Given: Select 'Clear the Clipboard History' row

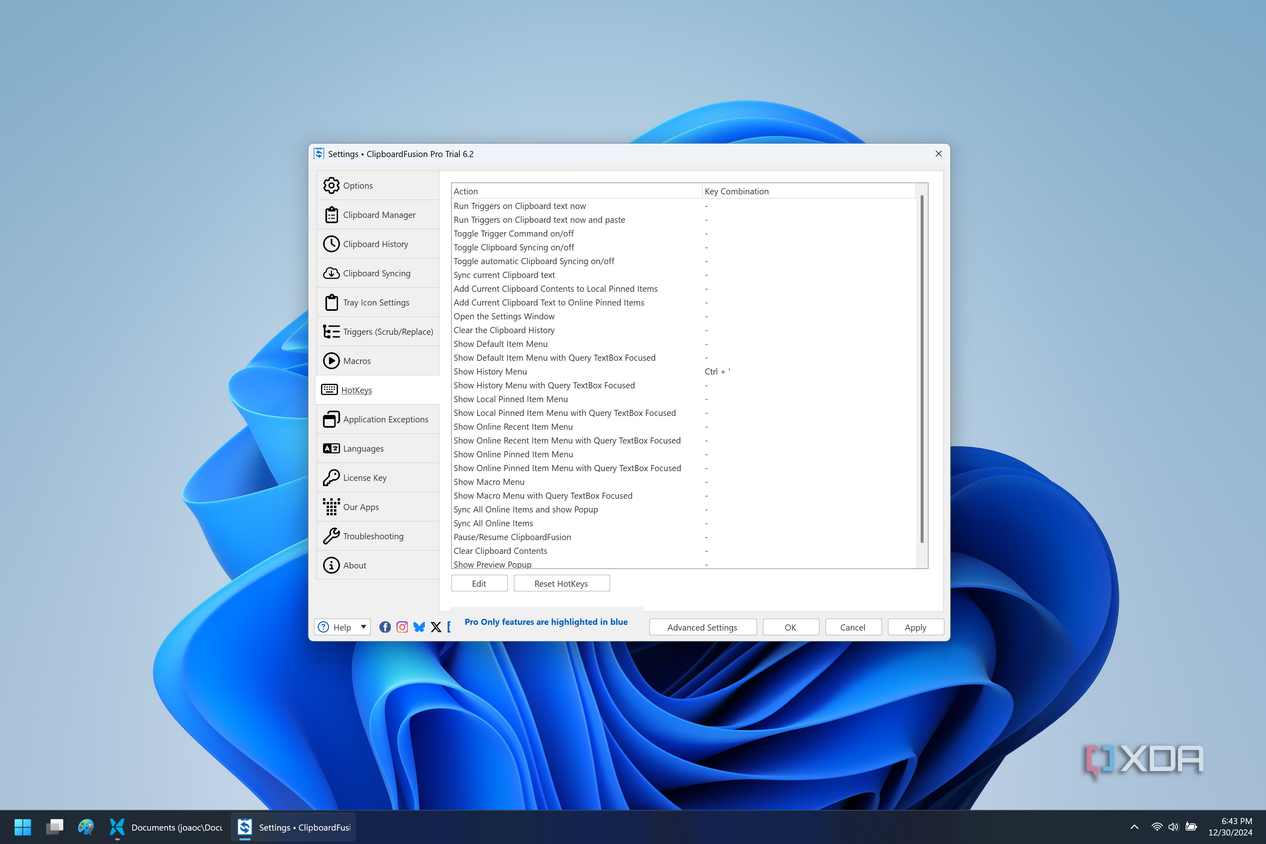Looking at the screenshot, I should point(685,330).
